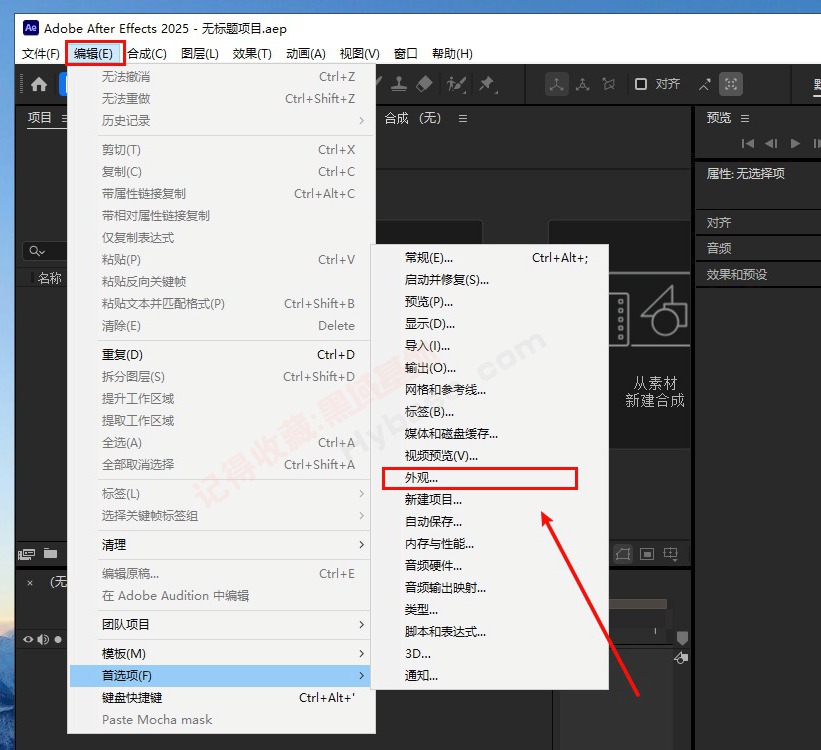Select the 项目 panel tab

pos(39,118)
